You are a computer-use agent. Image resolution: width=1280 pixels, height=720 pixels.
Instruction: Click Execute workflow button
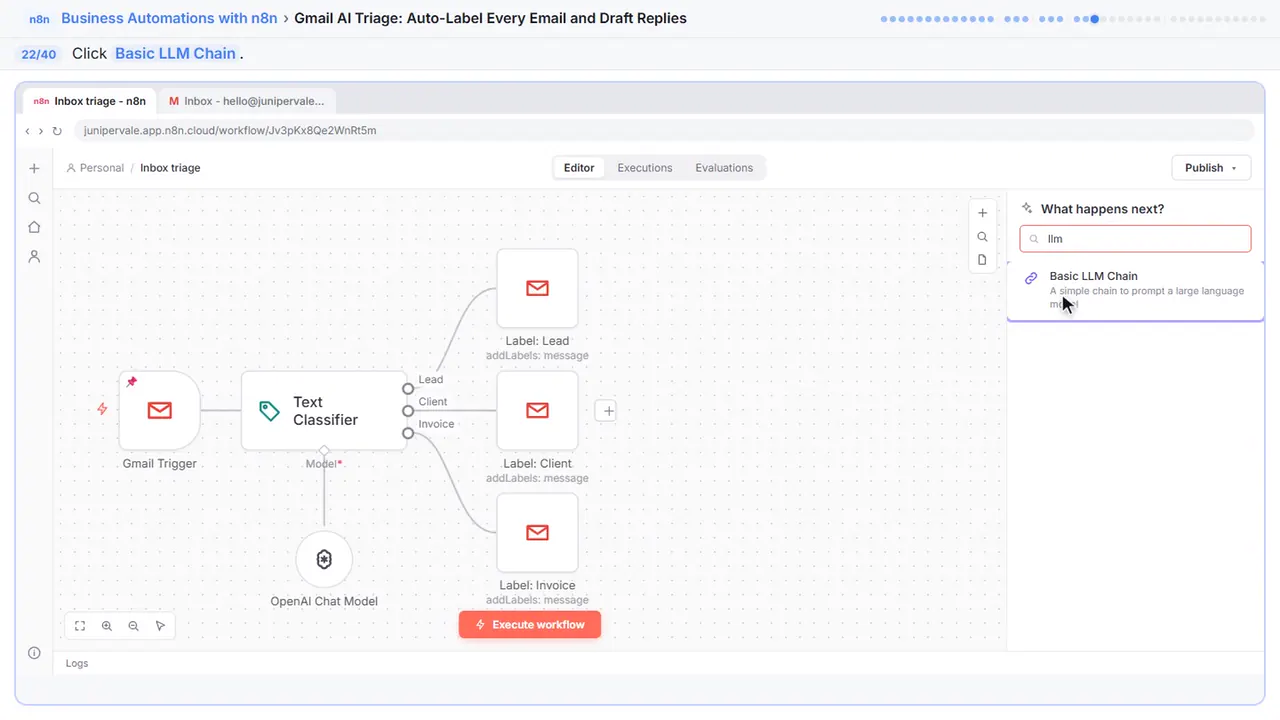click(x=530, y=625)
